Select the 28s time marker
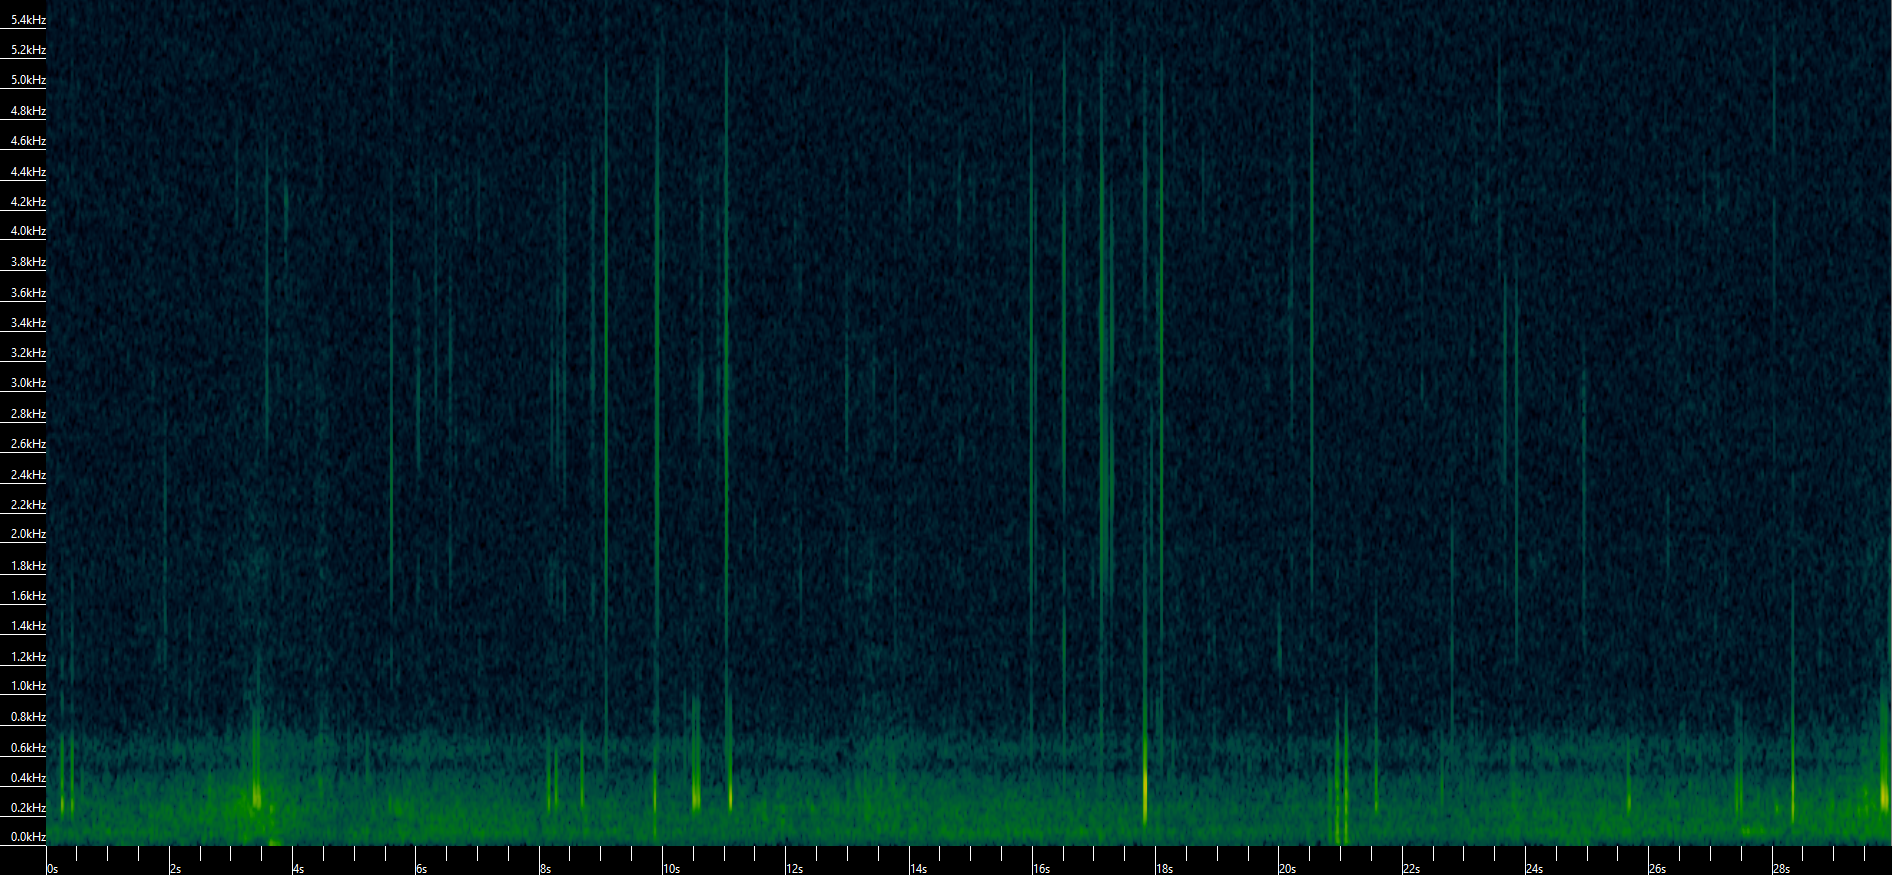The height and width of the screenshot is (875, 1892). point(1781,869)
